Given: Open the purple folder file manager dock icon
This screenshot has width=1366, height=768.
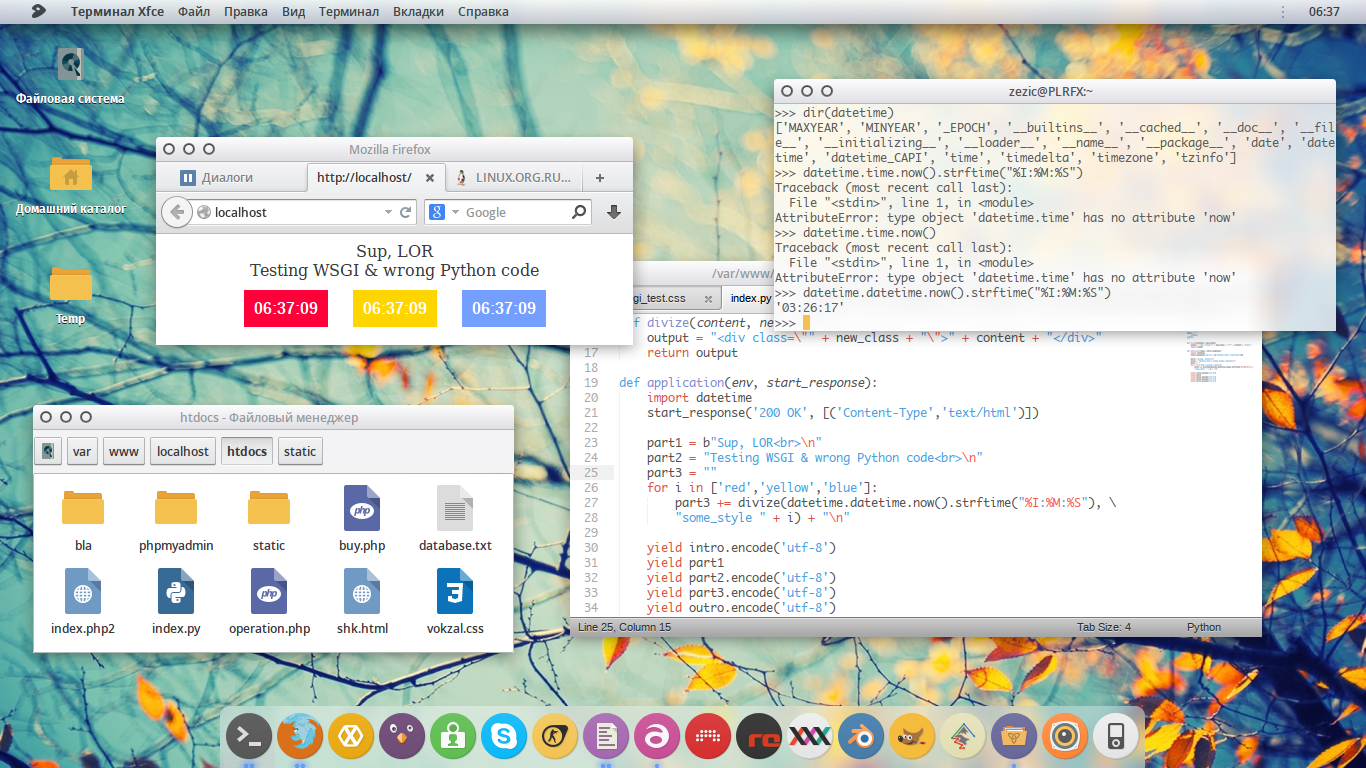Looking at the screenshot, I should pos(1014,738).
